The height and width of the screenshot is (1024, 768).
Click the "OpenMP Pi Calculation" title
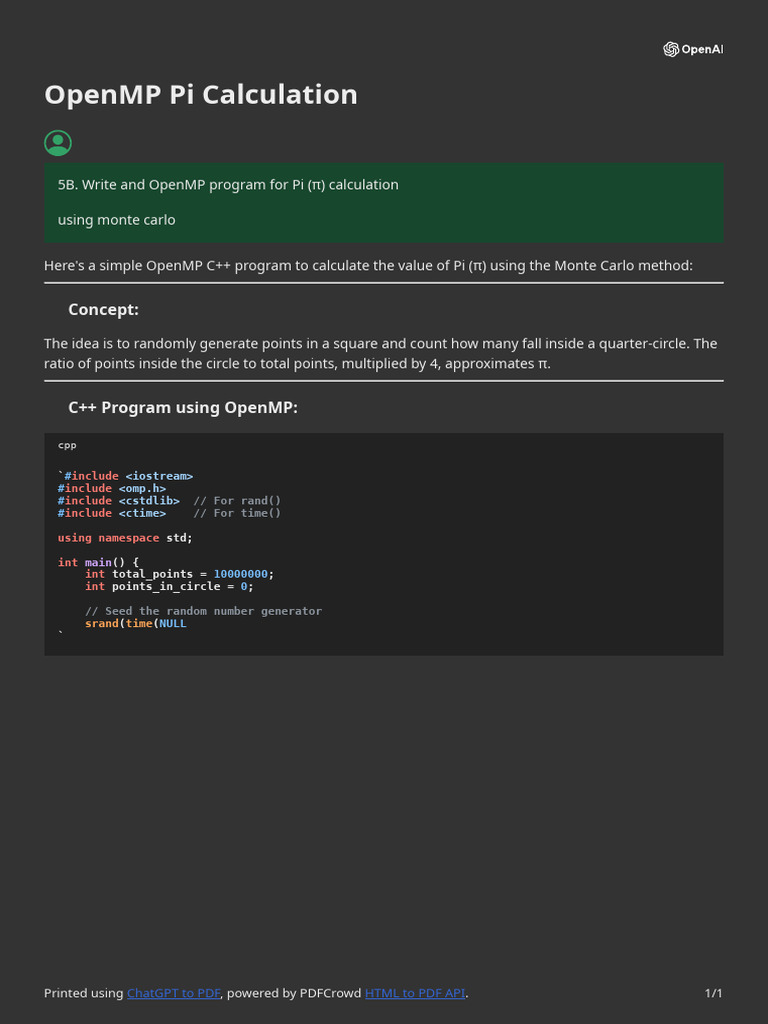pyautogui.click(x=201, y=95)
